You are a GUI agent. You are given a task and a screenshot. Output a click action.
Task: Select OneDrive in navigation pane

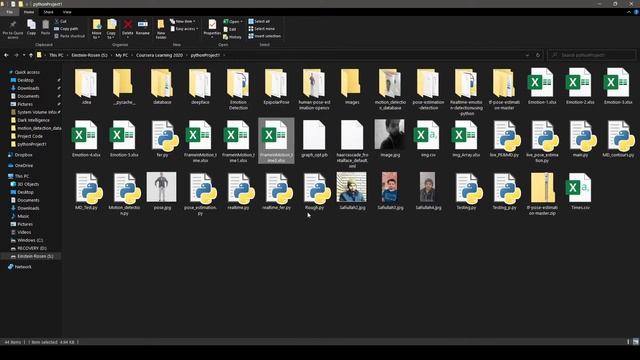[x=24, y=166]
